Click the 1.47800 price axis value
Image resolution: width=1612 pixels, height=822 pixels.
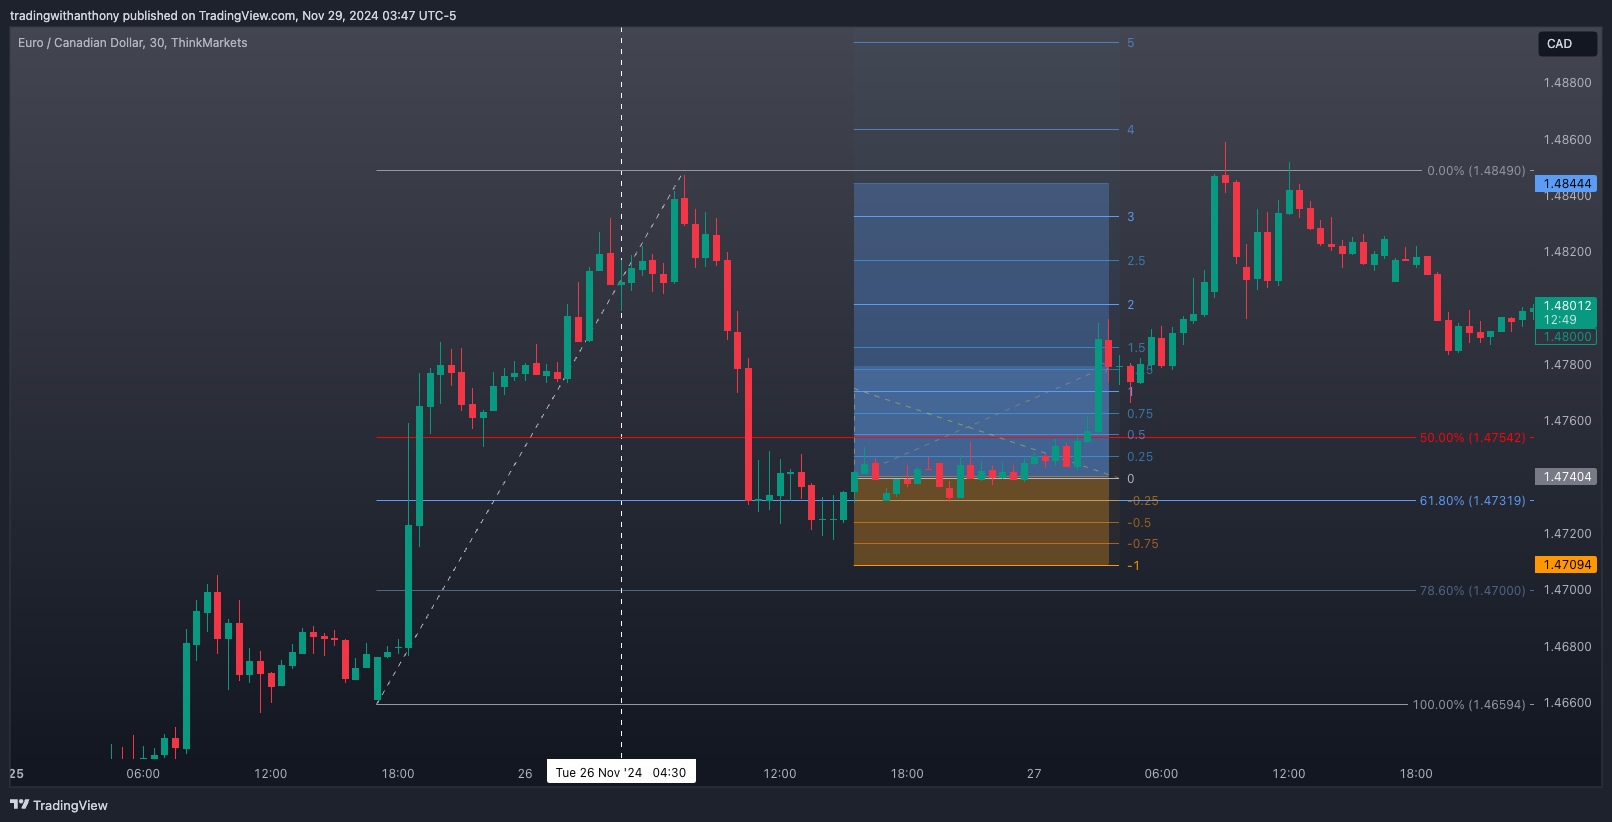(1567, 365)
